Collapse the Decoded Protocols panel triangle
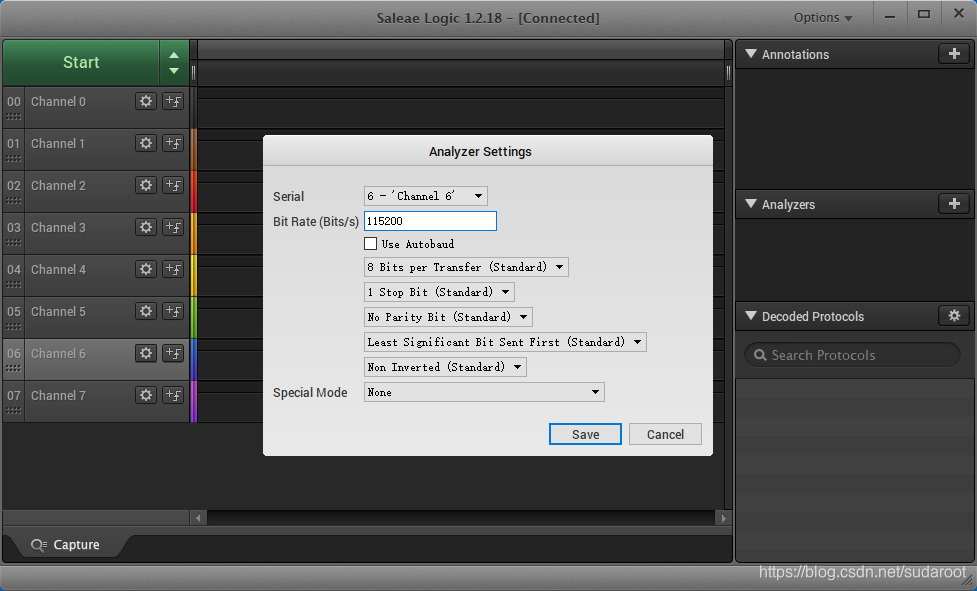 [x=751, y=316]
